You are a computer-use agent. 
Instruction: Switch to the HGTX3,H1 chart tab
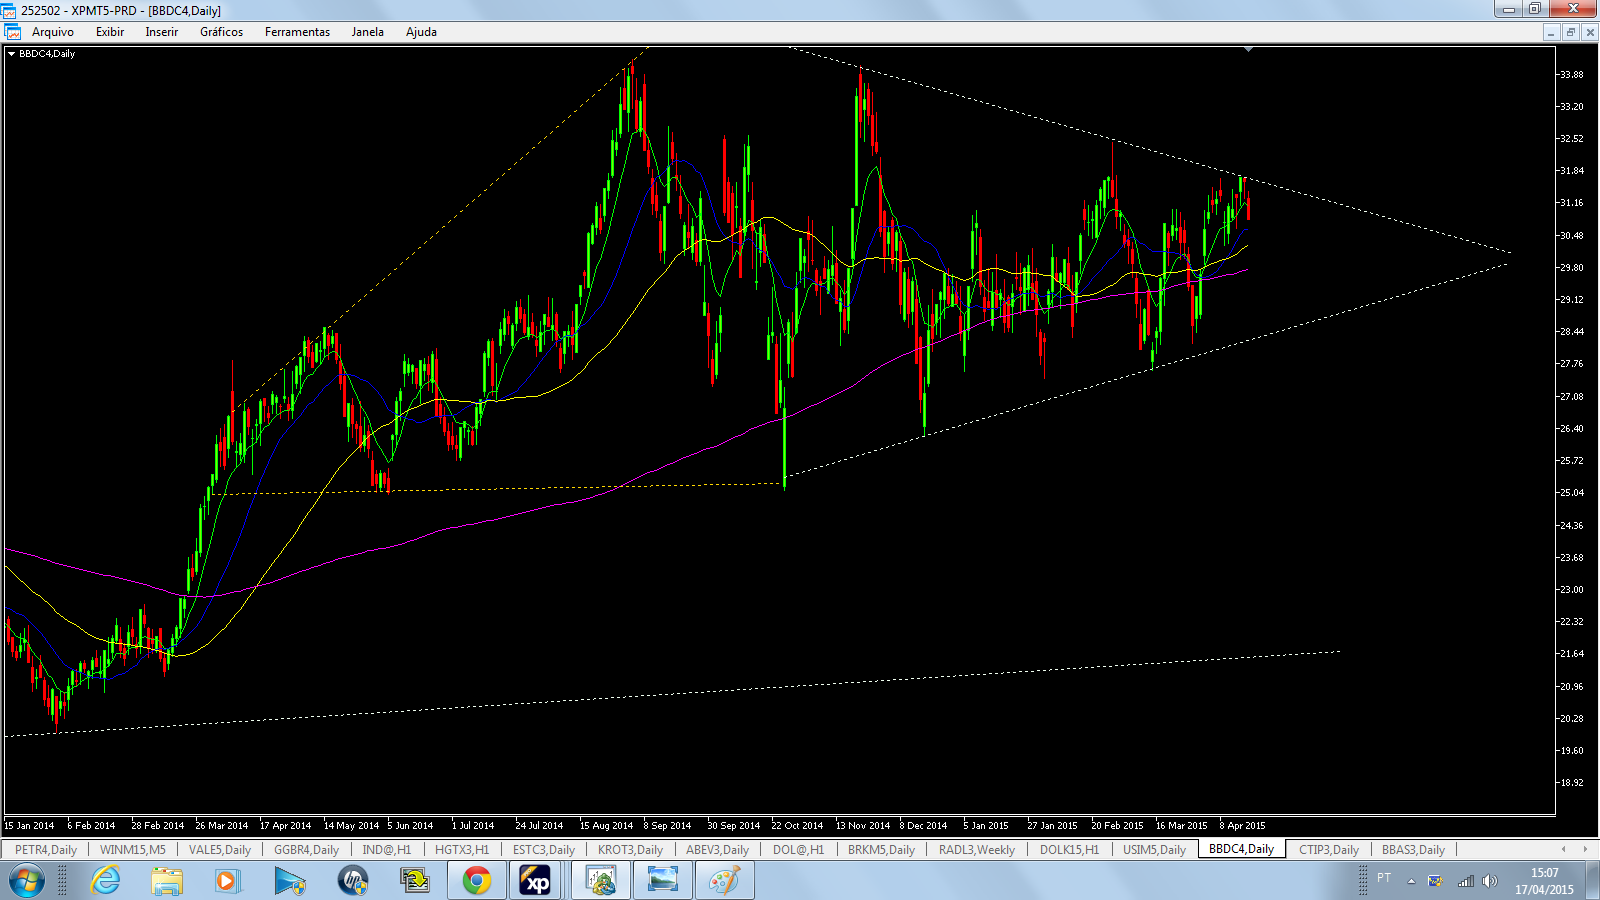click(x=462, y=850)
